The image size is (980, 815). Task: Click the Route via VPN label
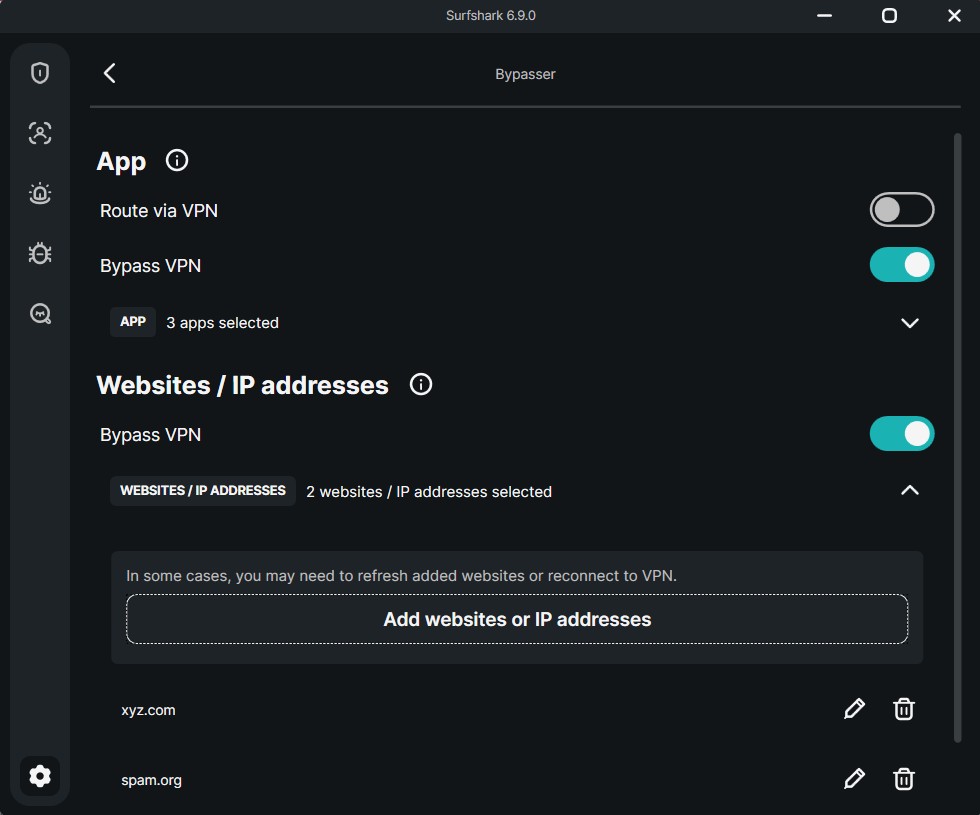159,211
